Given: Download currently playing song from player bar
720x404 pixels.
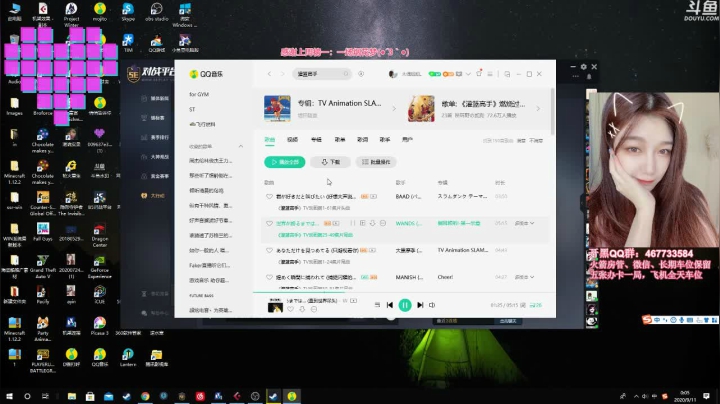Looking at the screenshot, I should click(x=302, y=309).
